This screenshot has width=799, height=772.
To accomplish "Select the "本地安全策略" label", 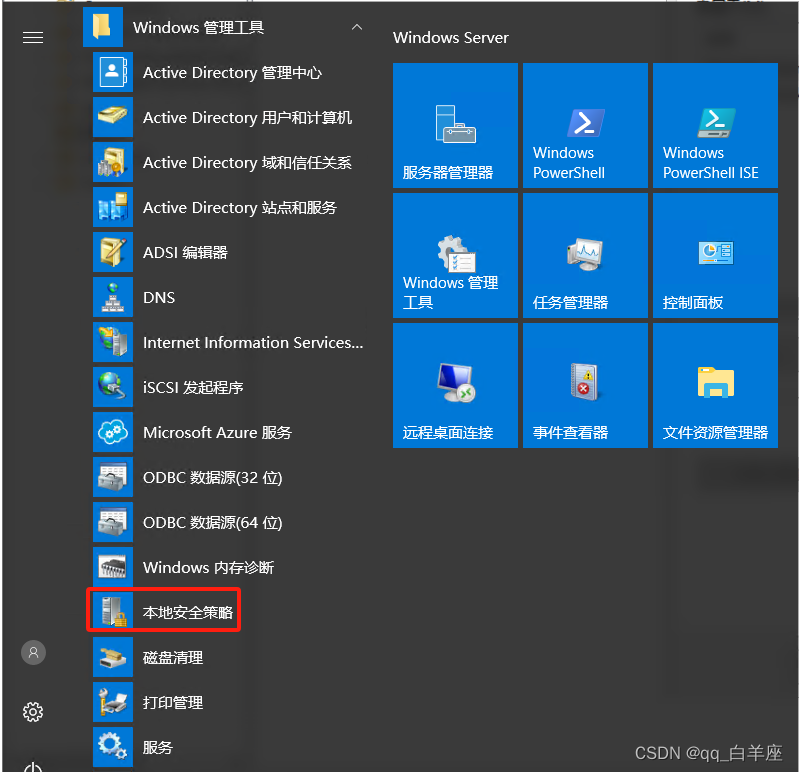I will click(188, 612).
